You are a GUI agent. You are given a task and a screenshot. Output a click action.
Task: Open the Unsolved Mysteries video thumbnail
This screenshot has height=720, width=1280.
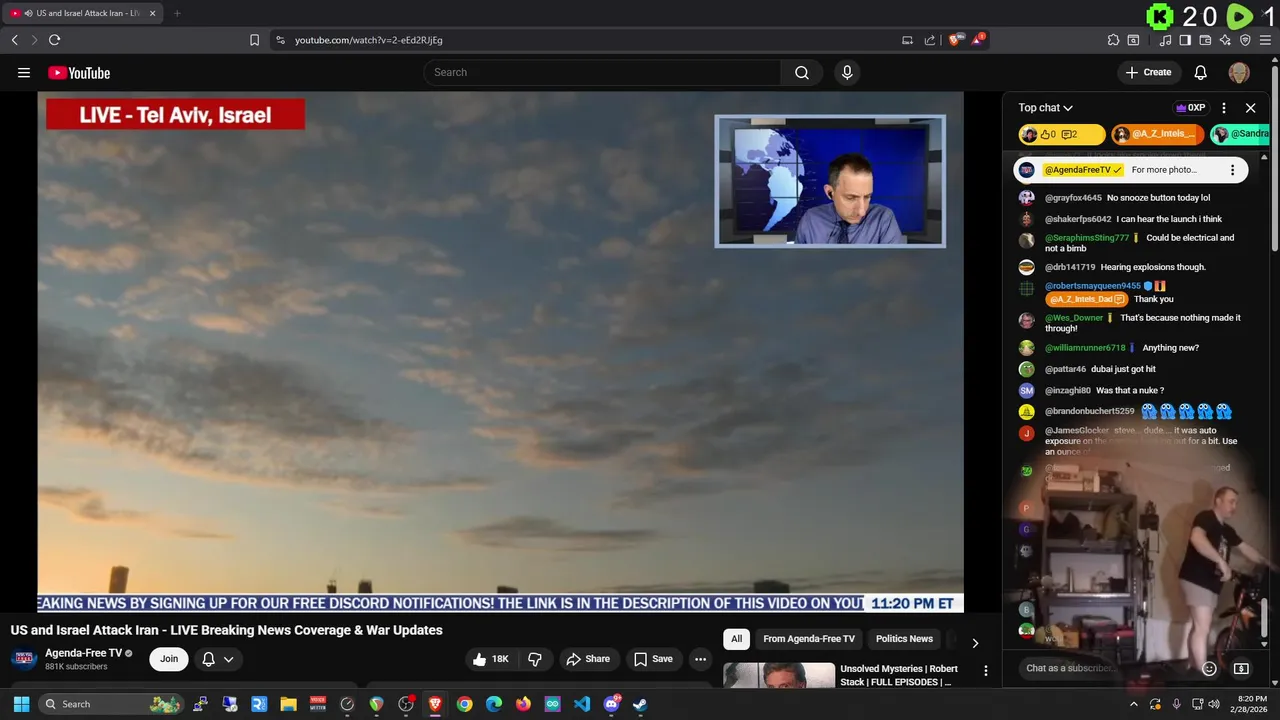(x=779, y=675)
